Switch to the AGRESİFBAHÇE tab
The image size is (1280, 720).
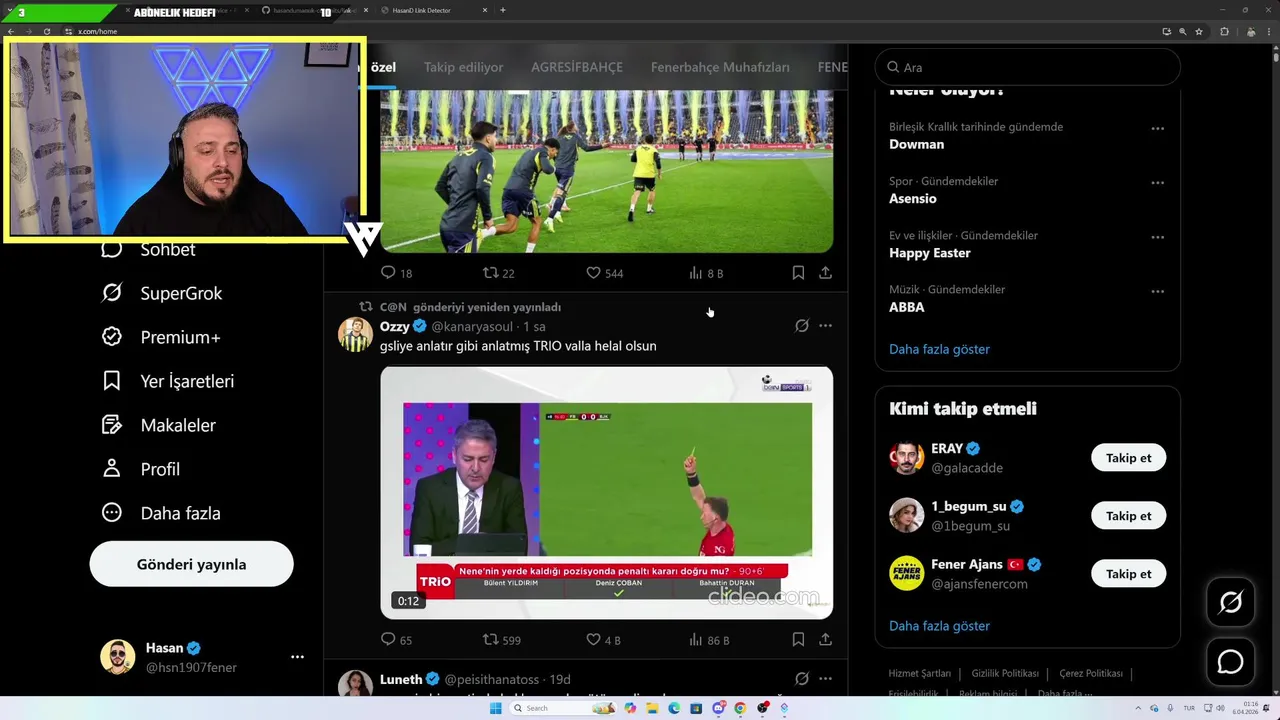(577, 67)
